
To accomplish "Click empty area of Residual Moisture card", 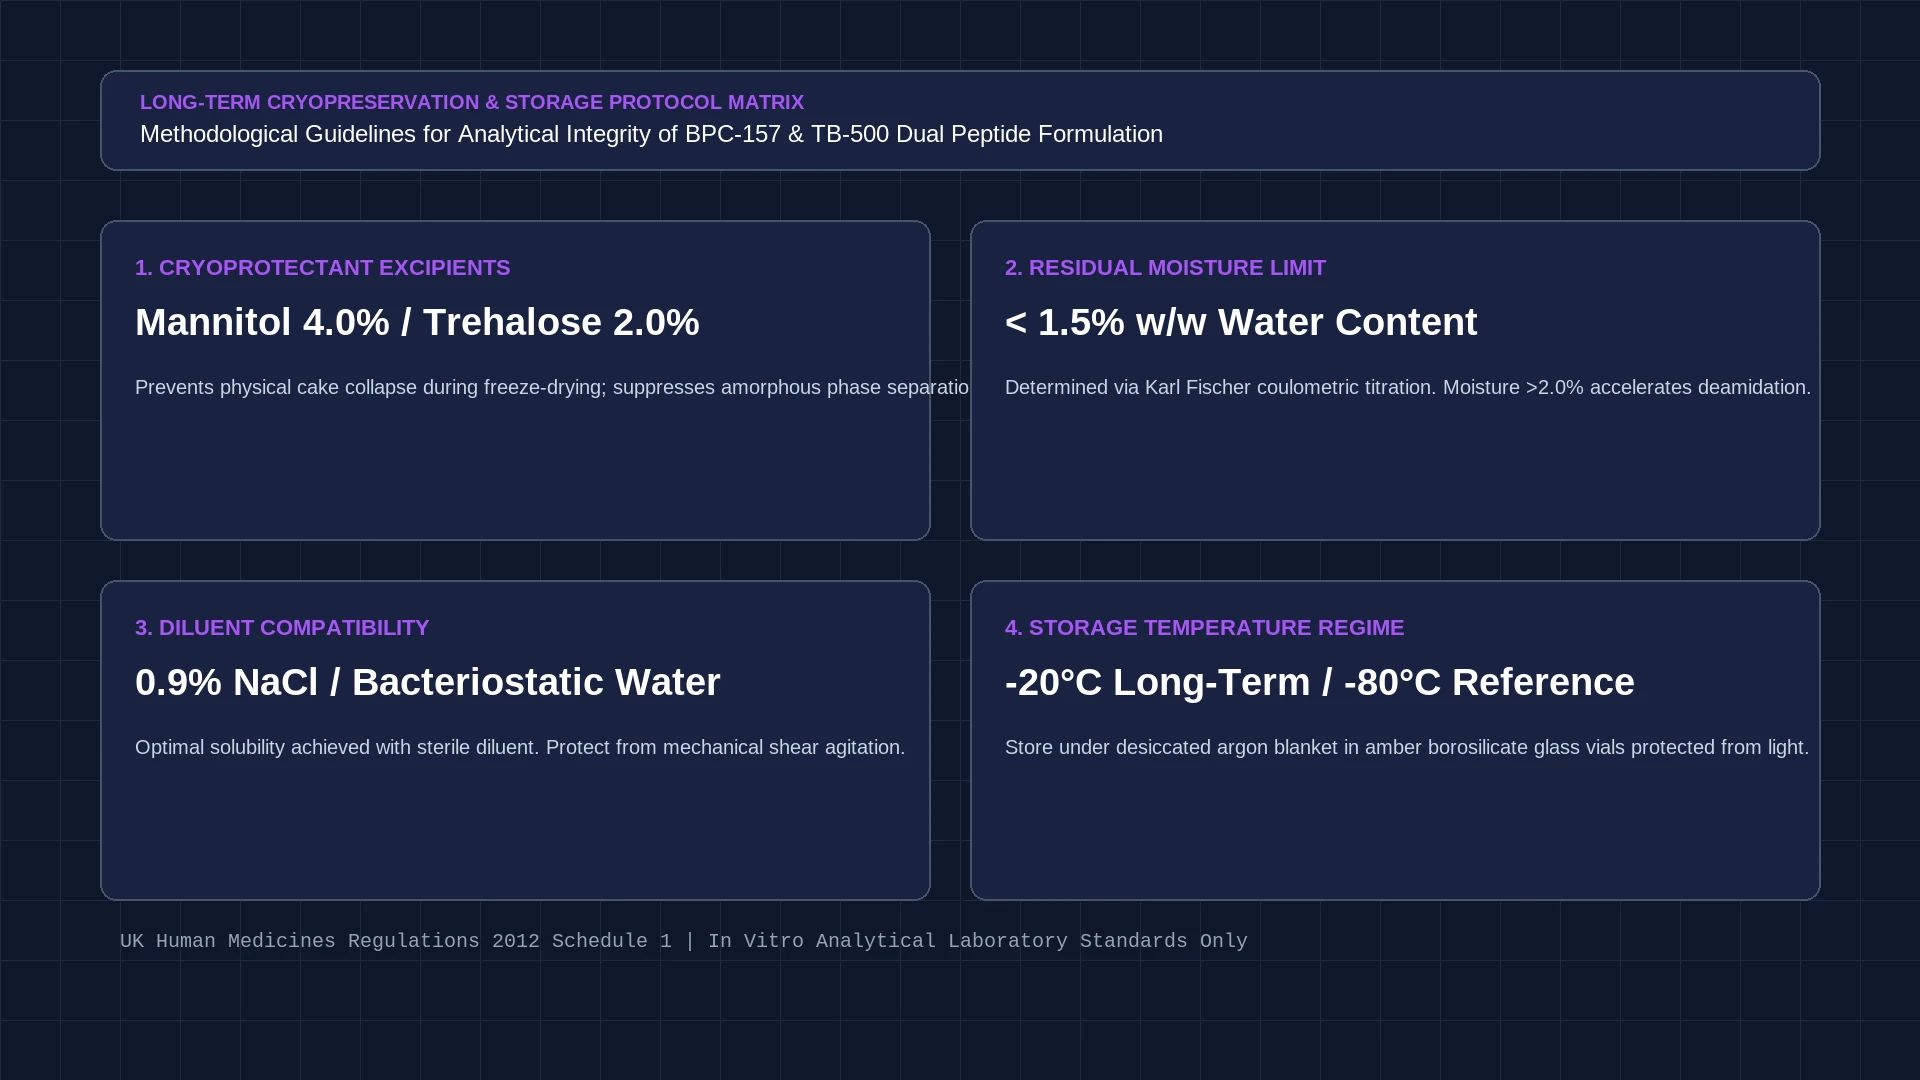I will tap(1395, 470).
